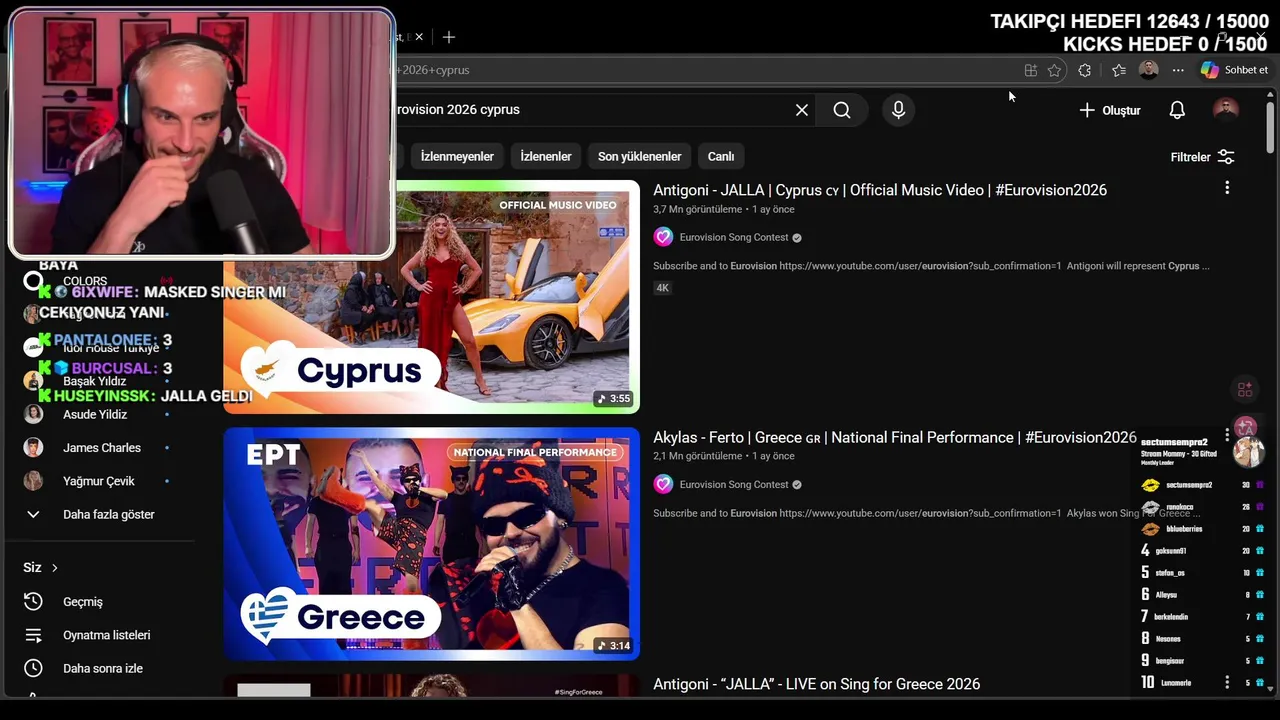Open more options for Akylas Ferto video

[x=1227, y=435]
